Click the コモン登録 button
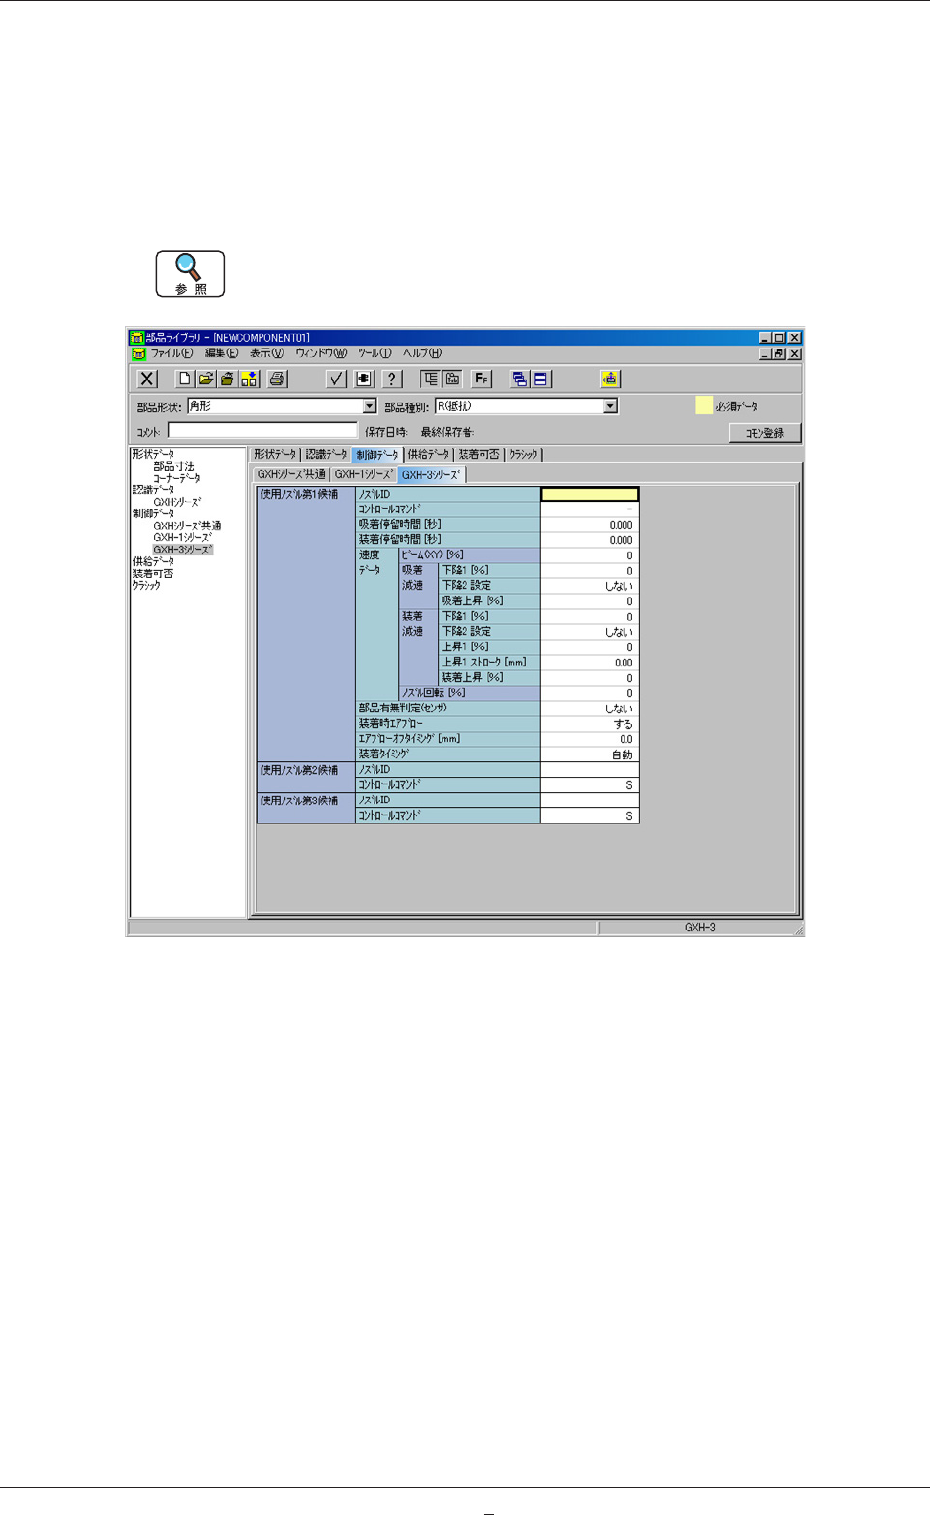930x1515 pixels. click(x=765, y=433)
